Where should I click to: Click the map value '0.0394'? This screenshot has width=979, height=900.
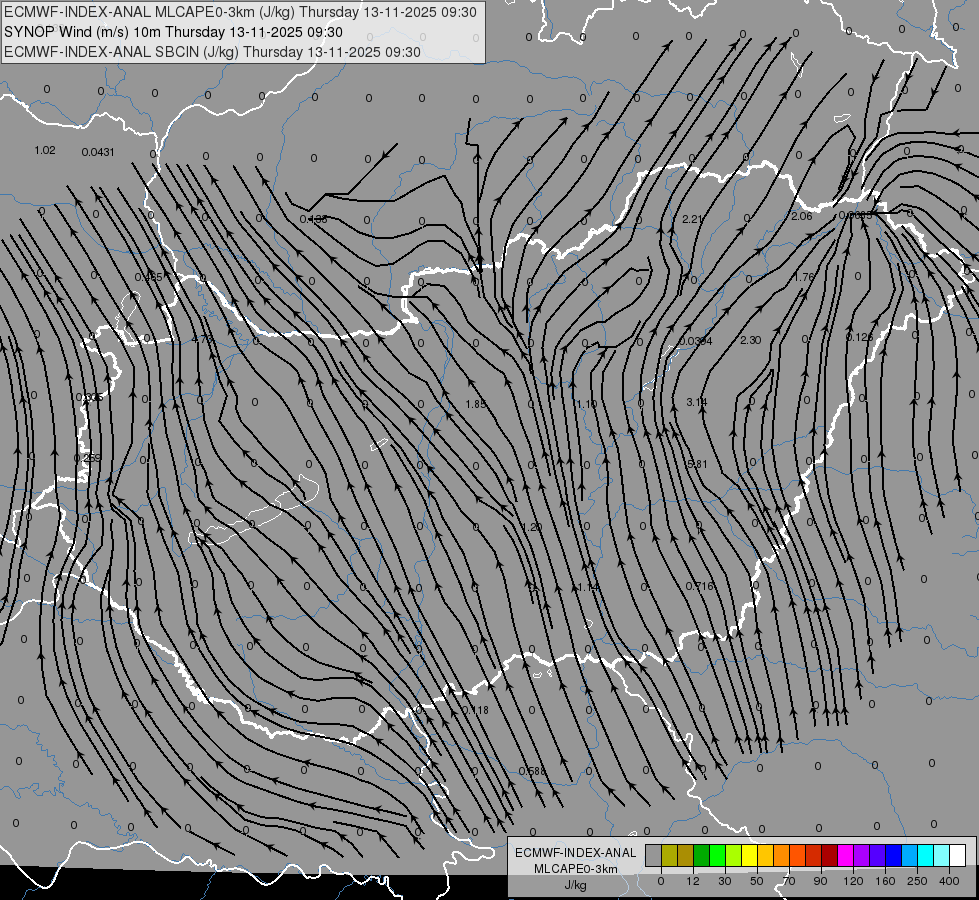pyautogui.click(x=696, y=341)
